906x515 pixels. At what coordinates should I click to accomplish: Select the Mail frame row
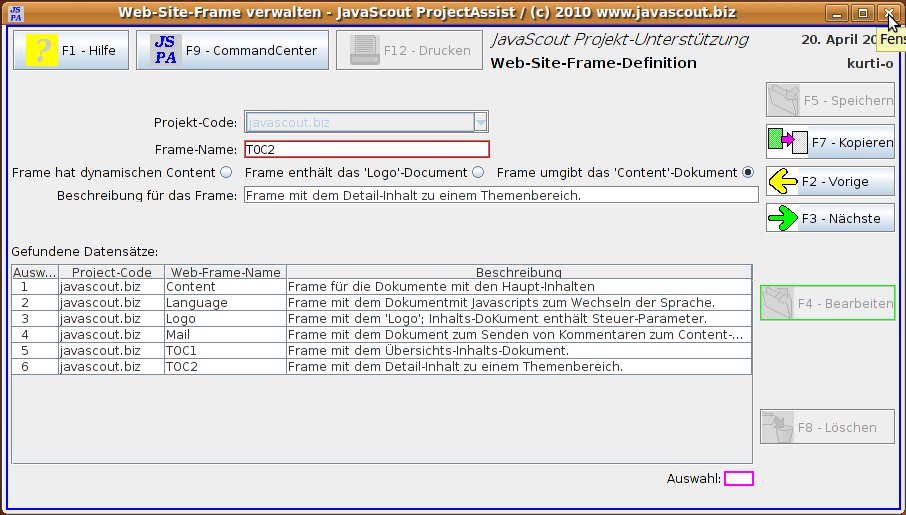[x=224, y=335]
